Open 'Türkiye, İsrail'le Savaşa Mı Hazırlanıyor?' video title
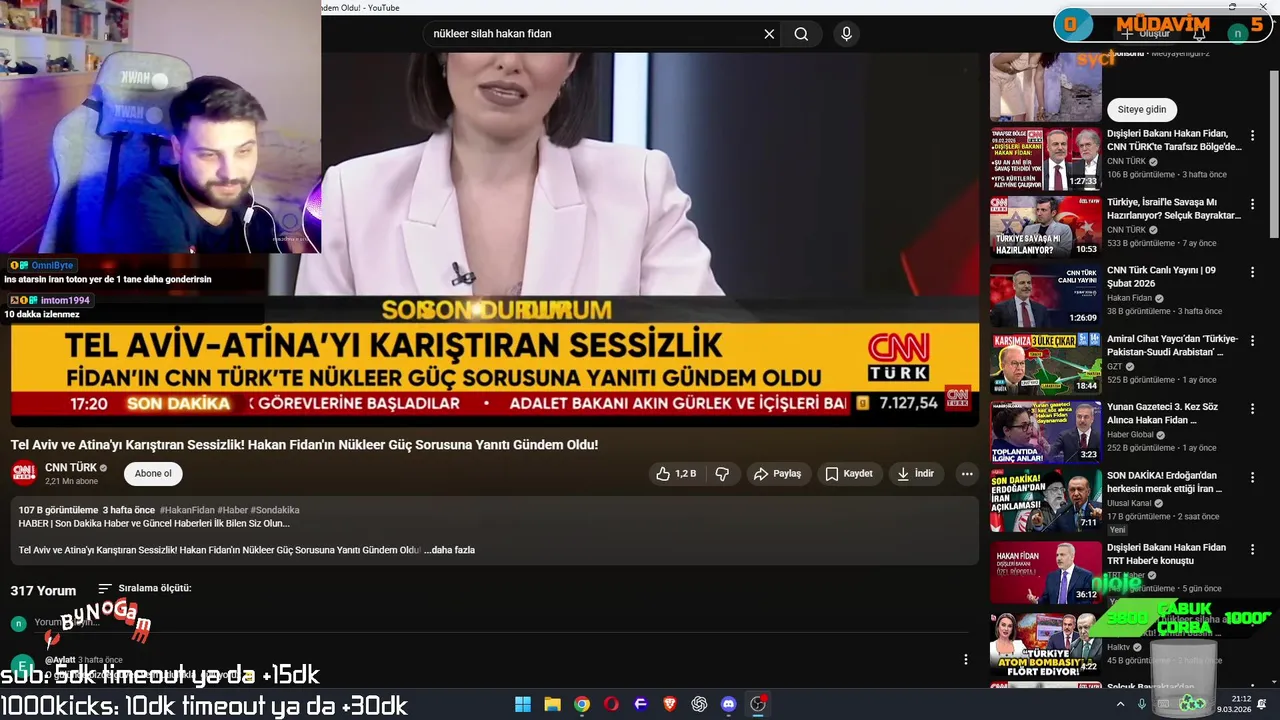This screenshot has height=720, width=1280. click(1174, 208)
